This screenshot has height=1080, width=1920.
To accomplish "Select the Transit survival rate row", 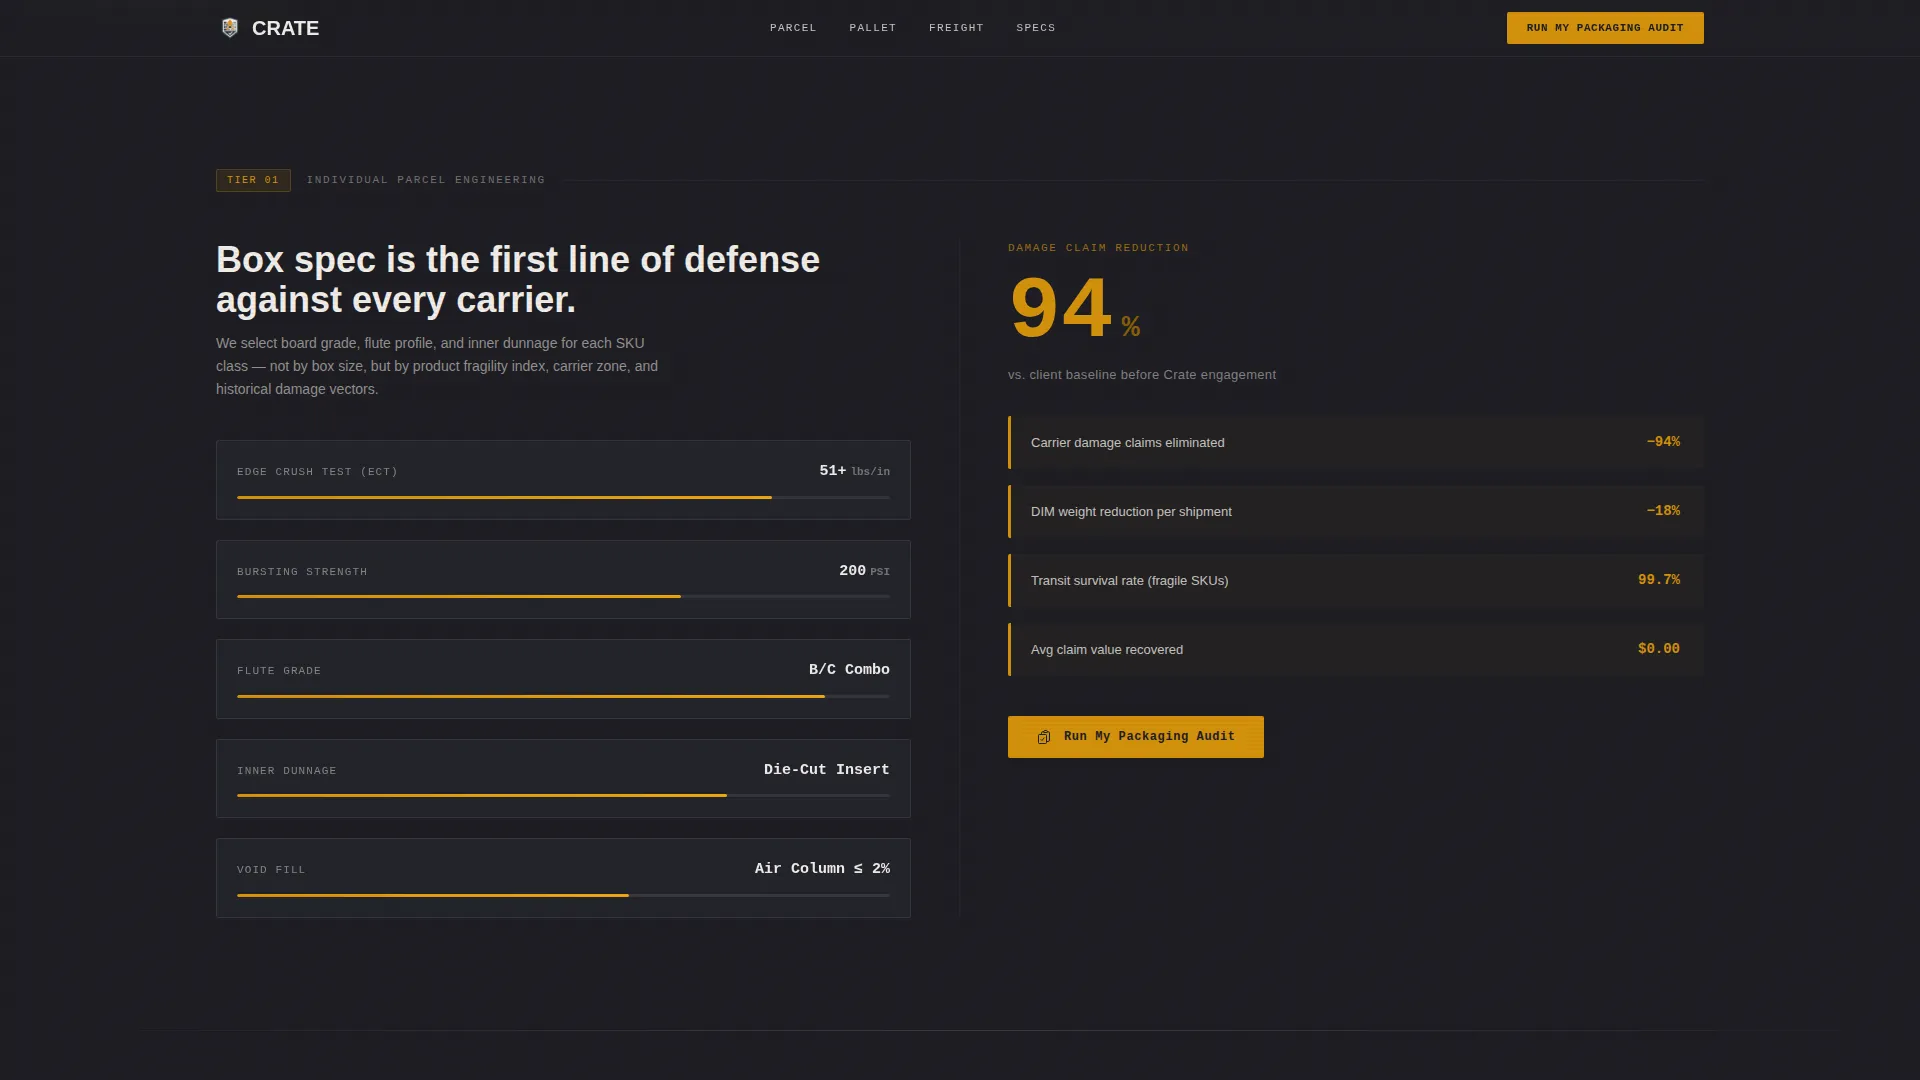I will [1356, 580].
